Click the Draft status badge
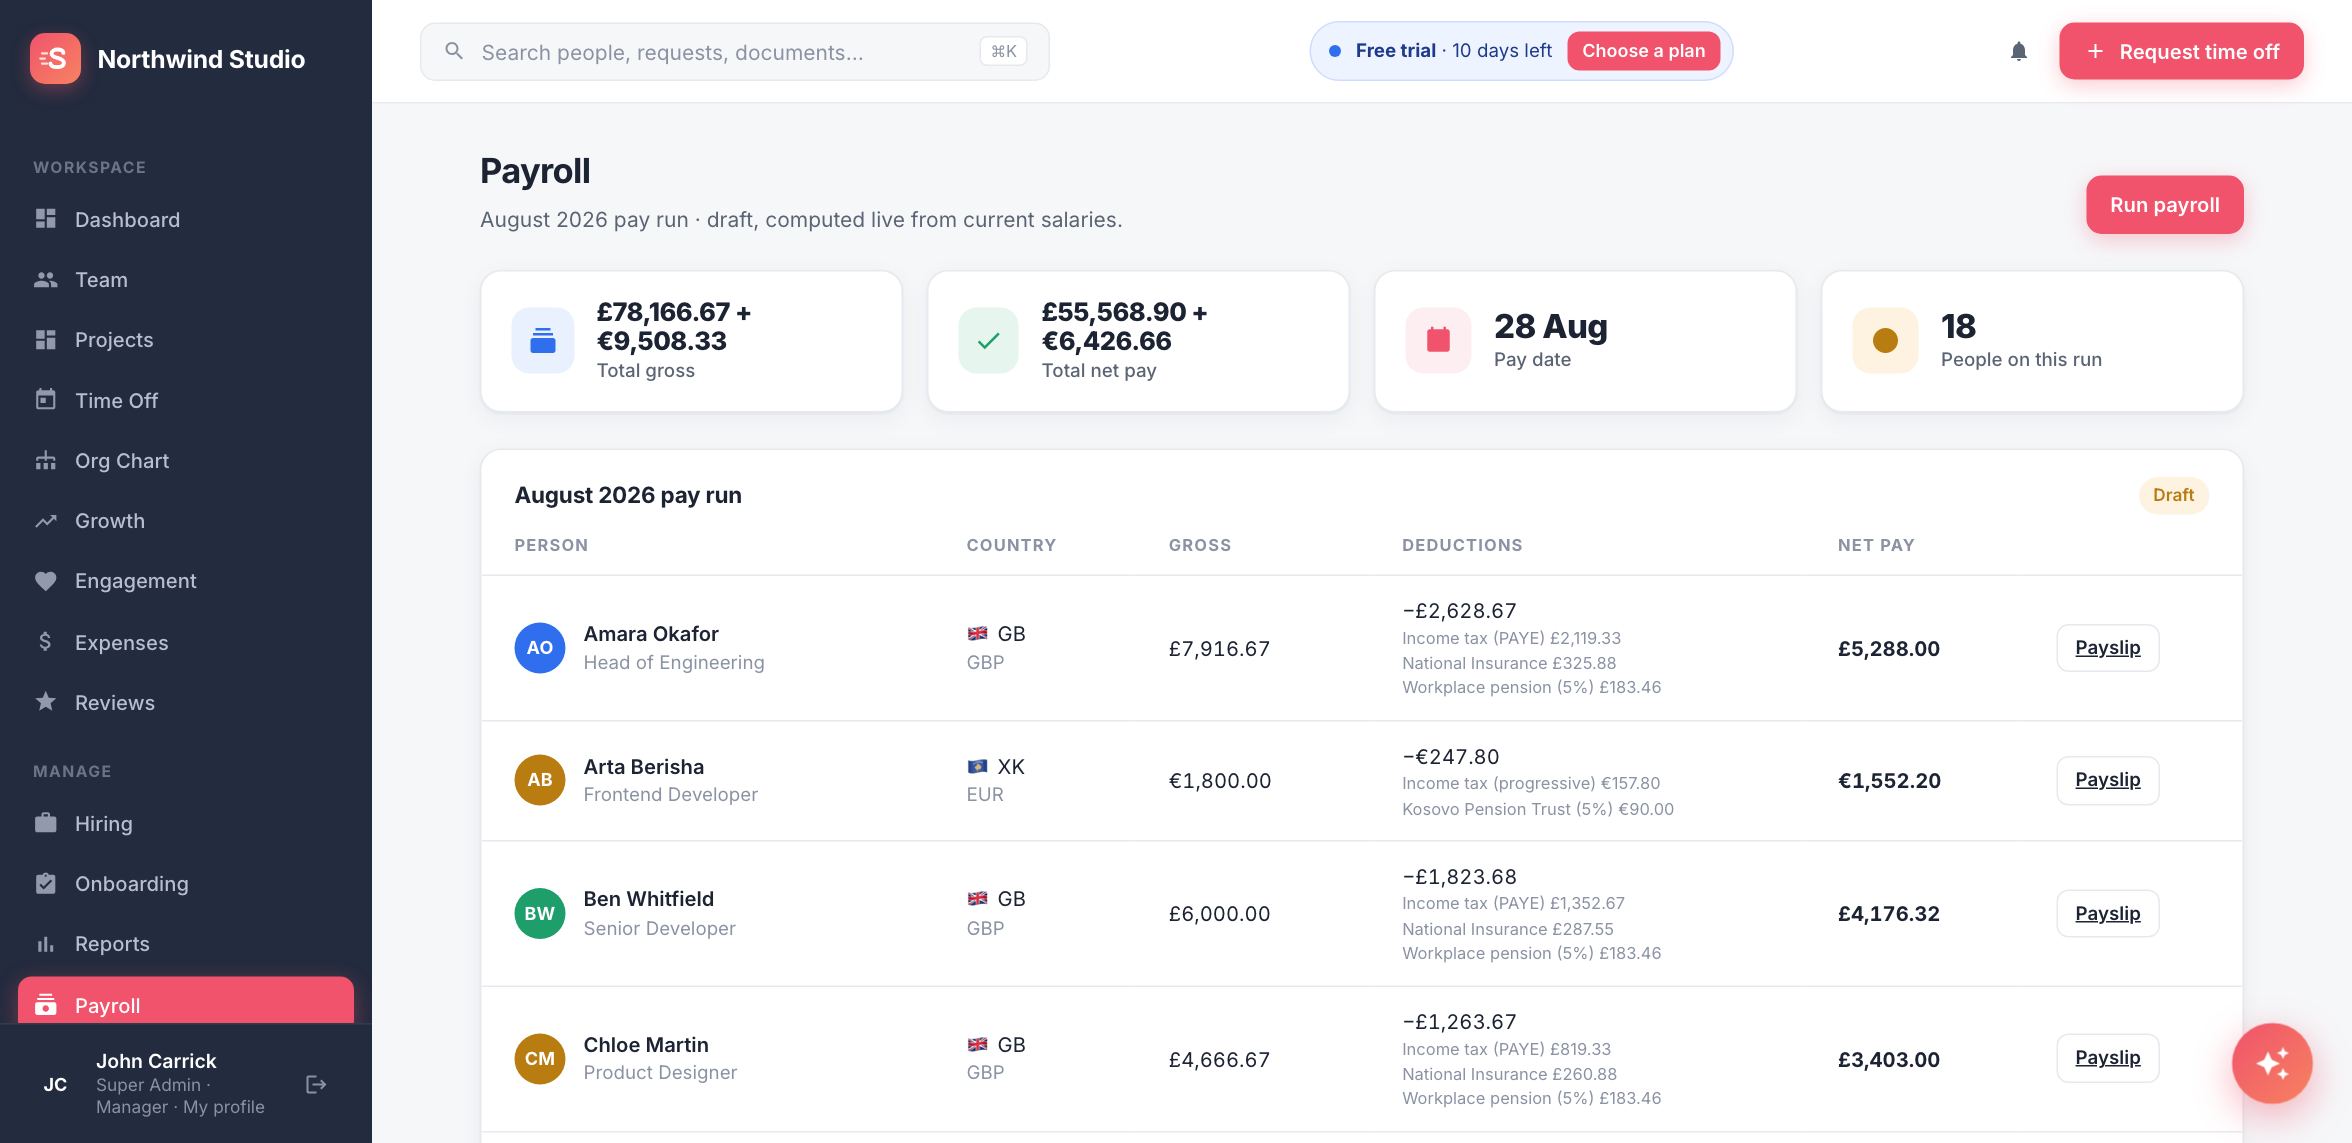The image size is (2352, 1143). 2173,495
